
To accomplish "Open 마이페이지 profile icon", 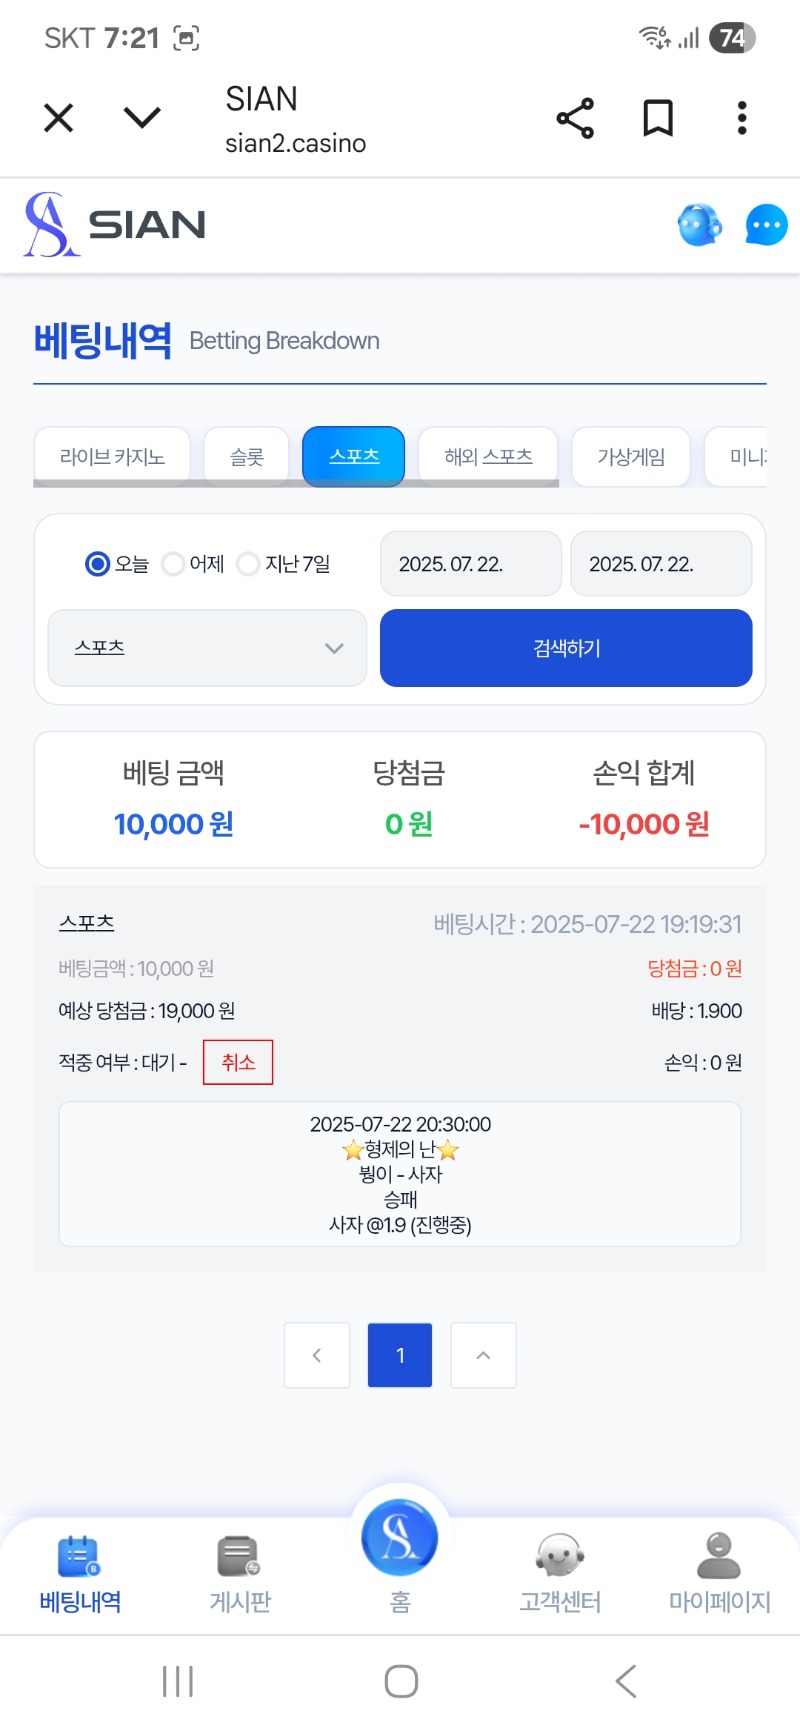I will tap(719, 1575).
